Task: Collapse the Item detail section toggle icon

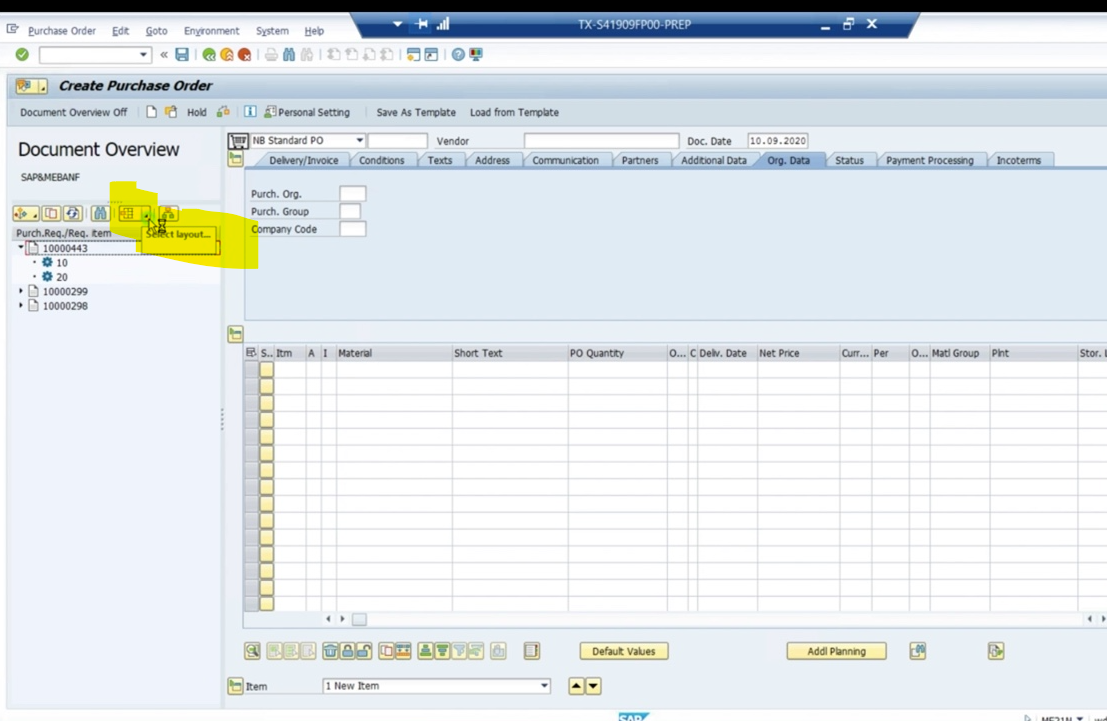Action: click(235, 686)
